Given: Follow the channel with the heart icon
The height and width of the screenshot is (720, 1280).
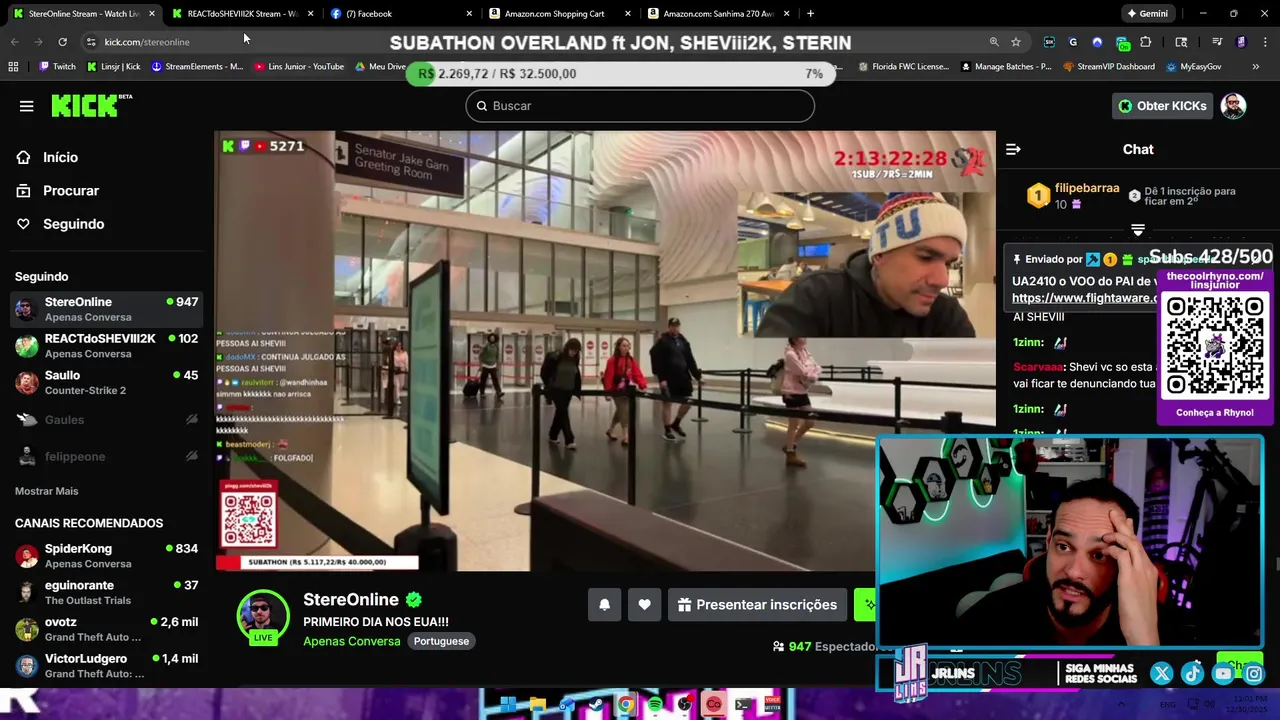Looking at the screenshot, I should click(644, 604).
